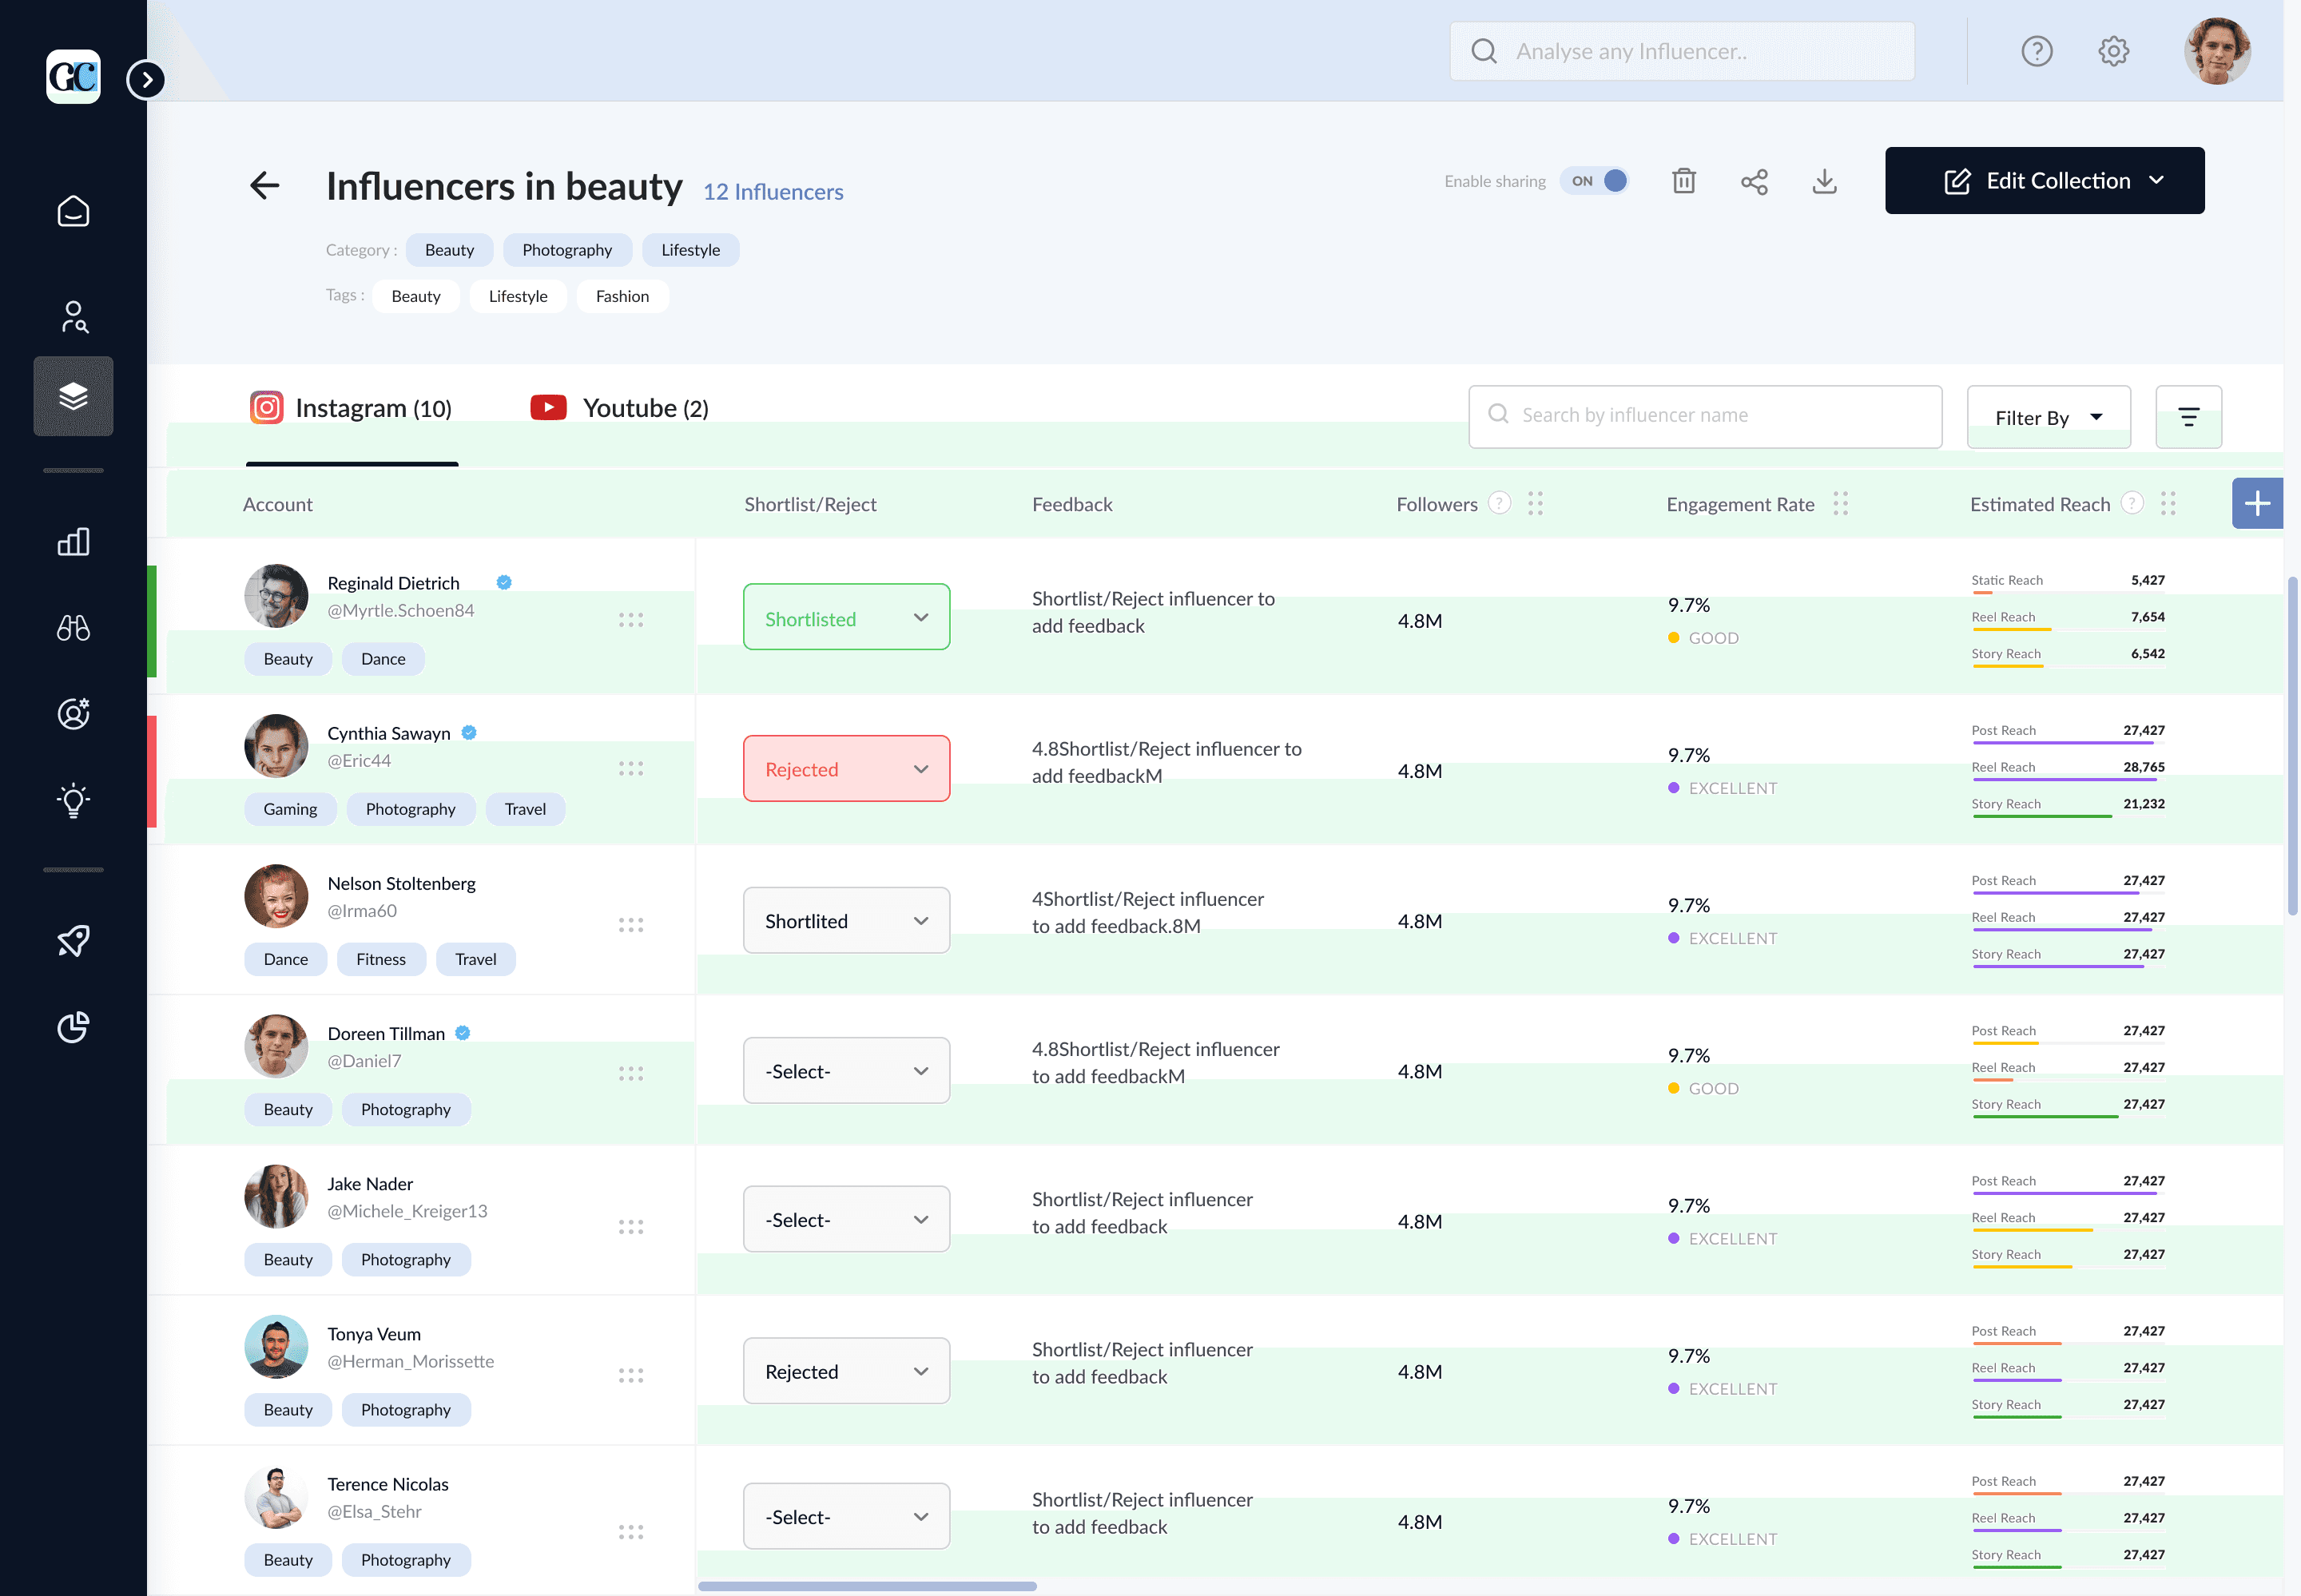Open the binoculars discovery sidebar icon
The height and width of the screenshot is (1596, 2301).
click(x=73, y=627)
